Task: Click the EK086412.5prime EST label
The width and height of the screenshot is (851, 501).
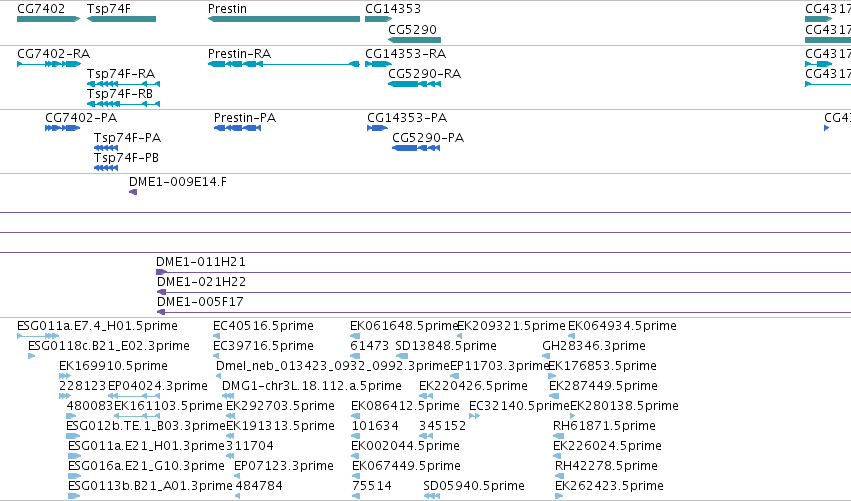Action: click(405, 406)
